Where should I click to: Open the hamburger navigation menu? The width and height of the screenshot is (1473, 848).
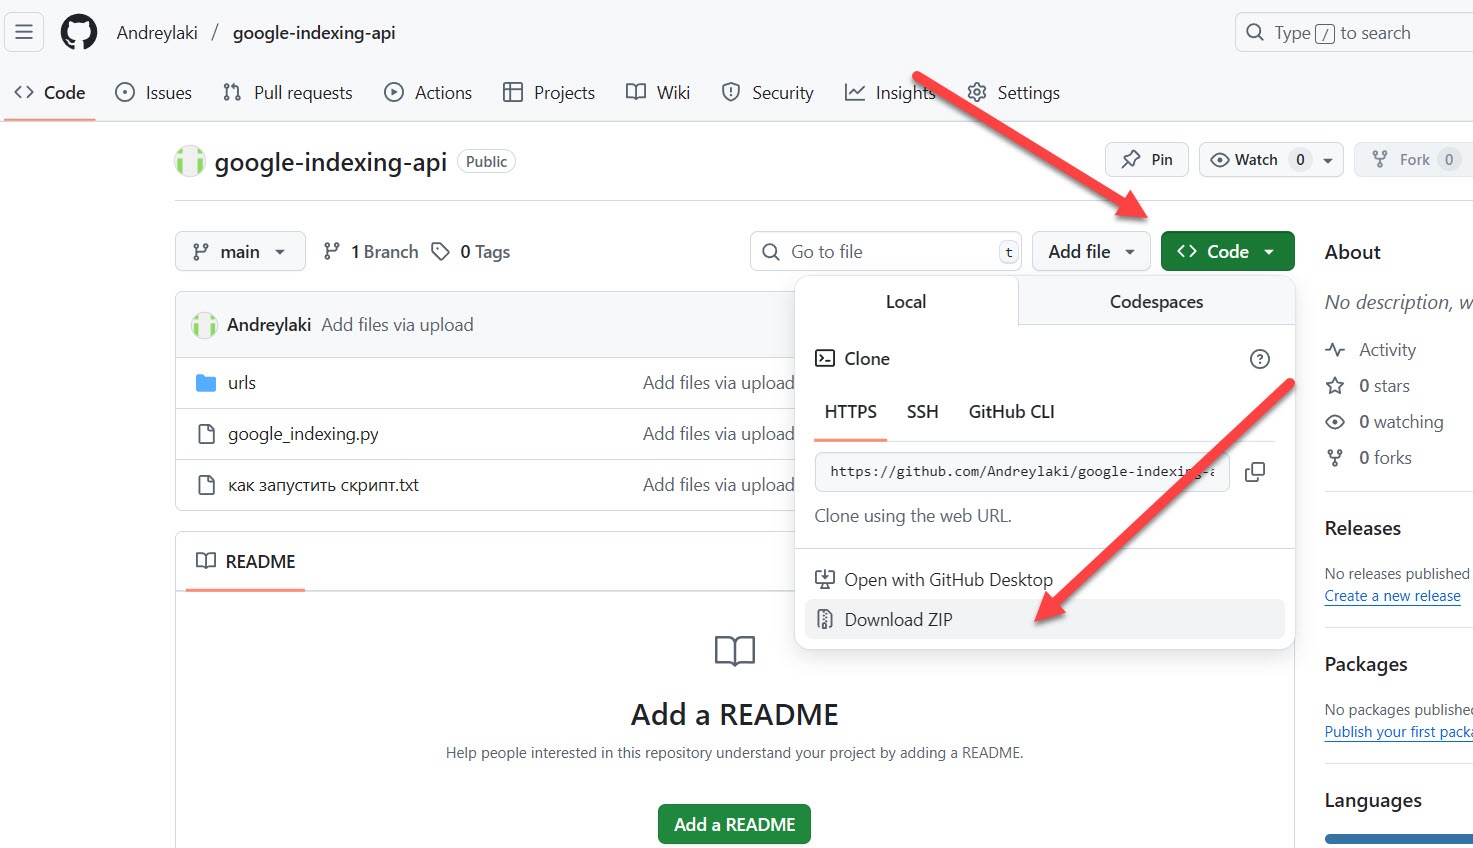(24, 32)
